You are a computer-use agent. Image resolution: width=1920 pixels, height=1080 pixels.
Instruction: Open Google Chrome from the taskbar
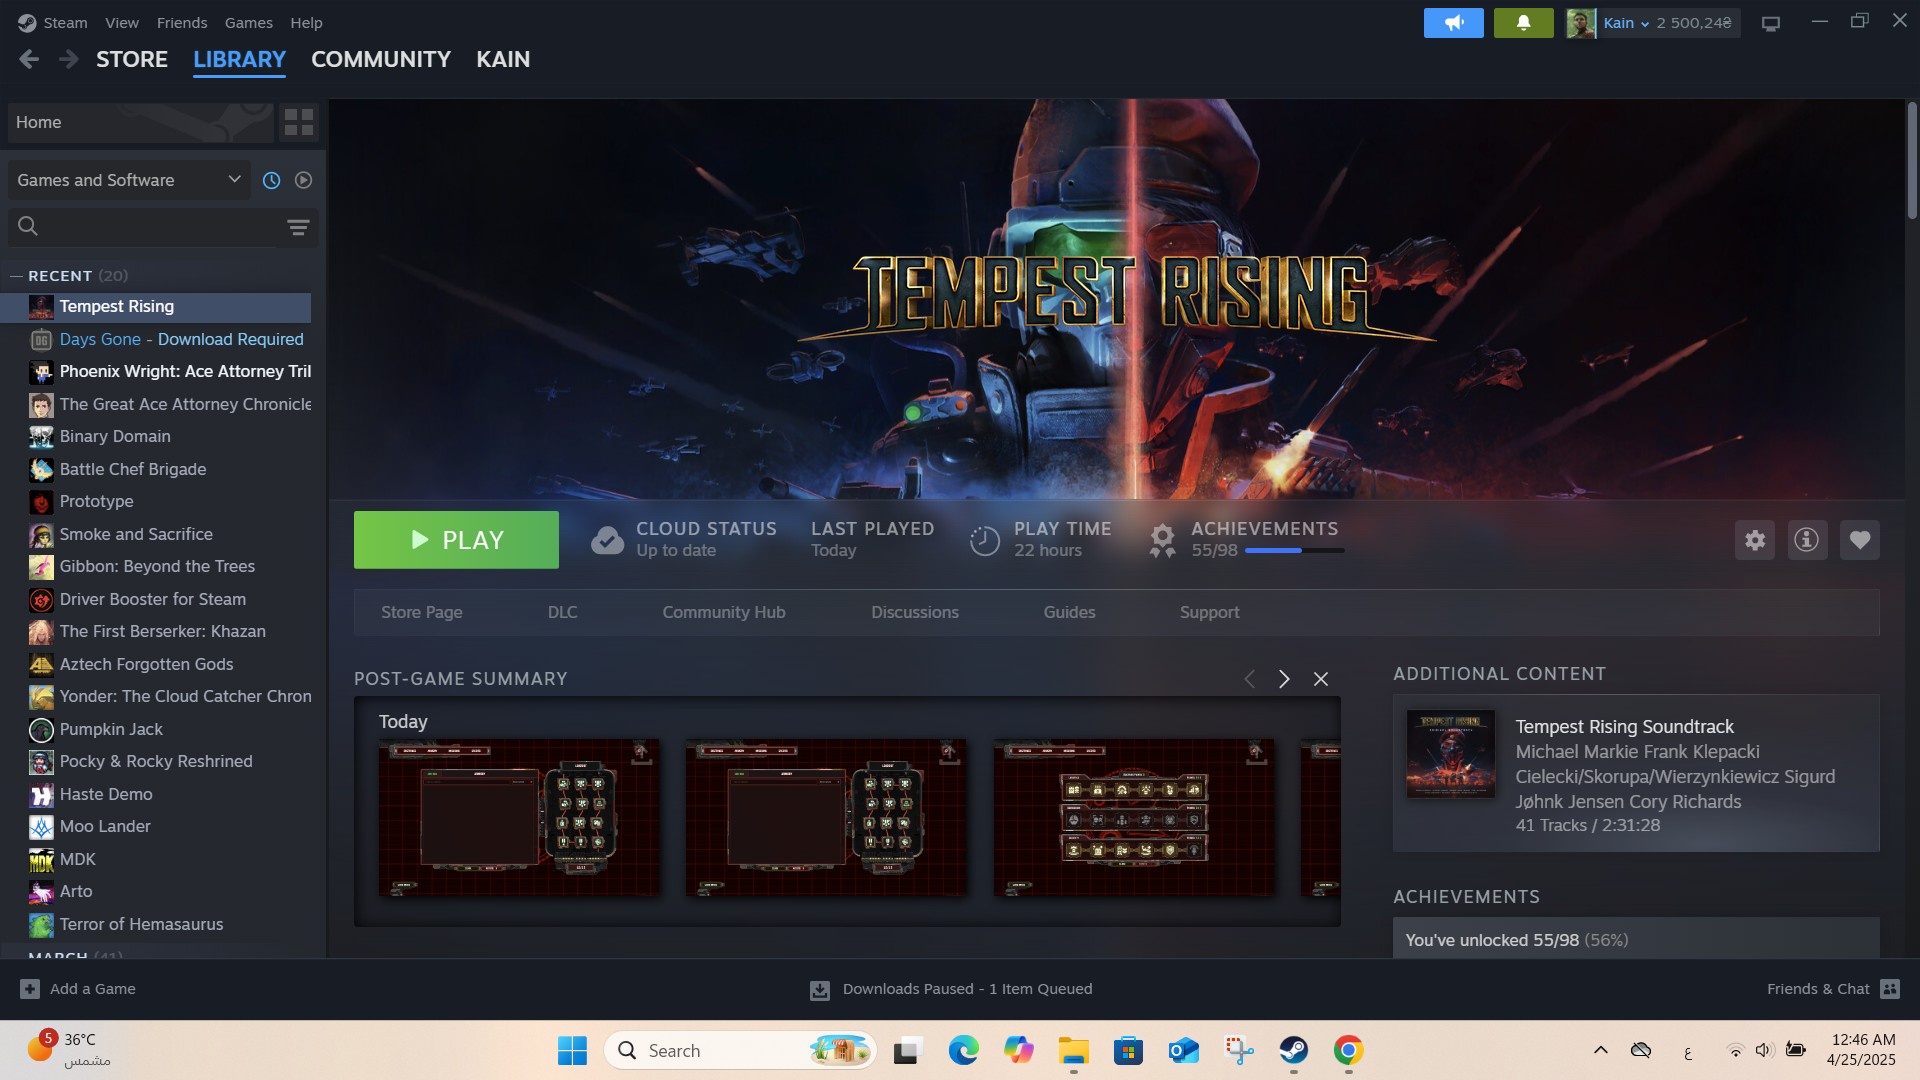1348,1051
